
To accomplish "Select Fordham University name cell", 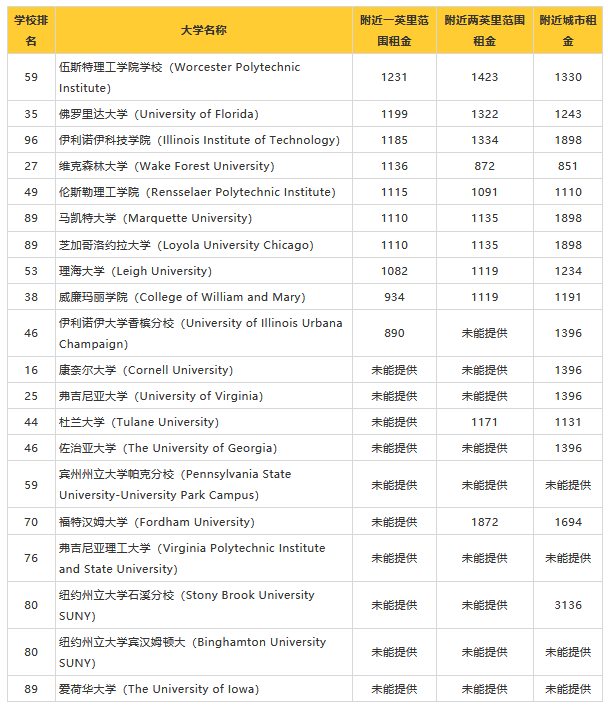I will [204, 522].
